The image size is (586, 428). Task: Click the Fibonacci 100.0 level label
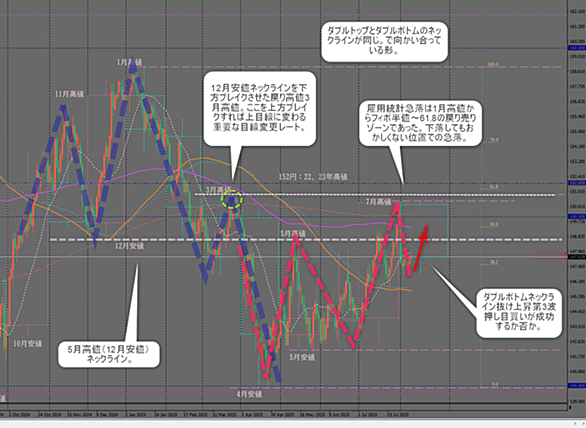point(493,65)
